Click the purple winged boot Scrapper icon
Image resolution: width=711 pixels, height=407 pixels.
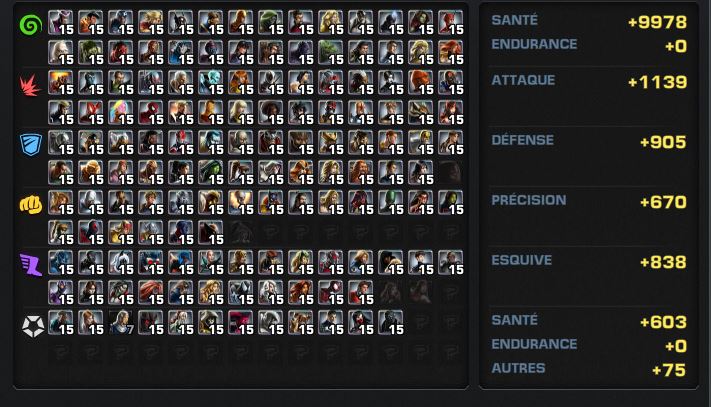pyautogui.click(x=31, y=265)
